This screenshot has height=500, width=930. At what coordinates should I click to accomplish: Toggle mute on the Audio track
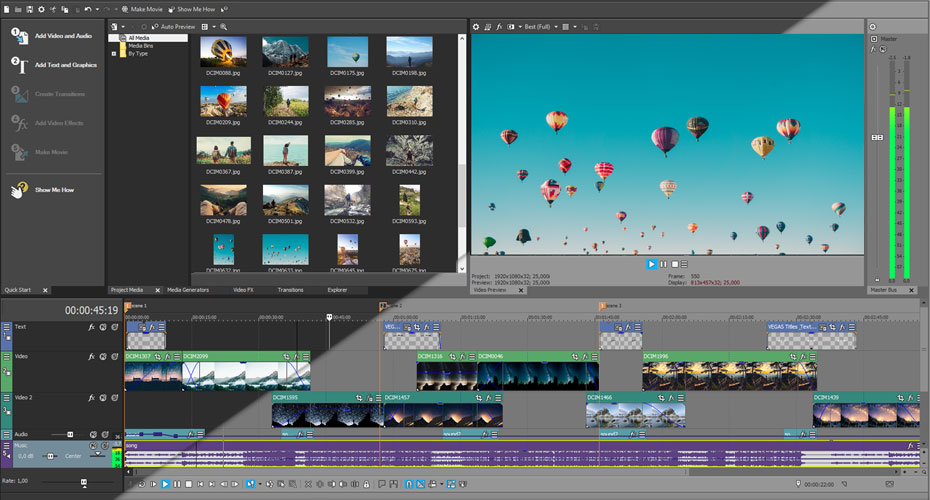pyautogui.click(x=93, y=435)
